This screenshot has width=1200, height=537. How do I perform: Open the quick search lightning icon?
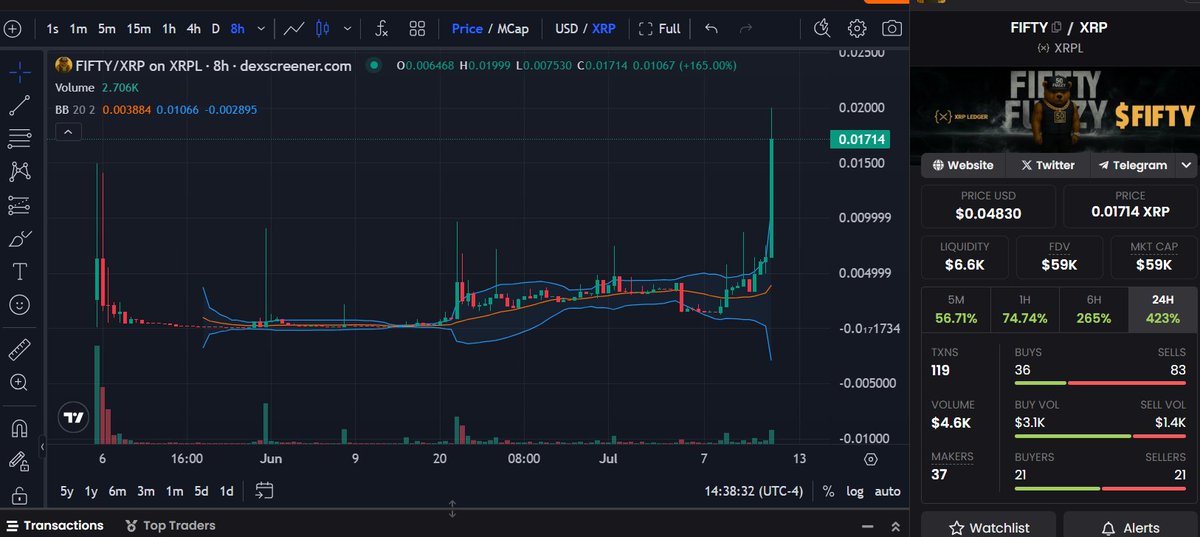click(822, 29)
